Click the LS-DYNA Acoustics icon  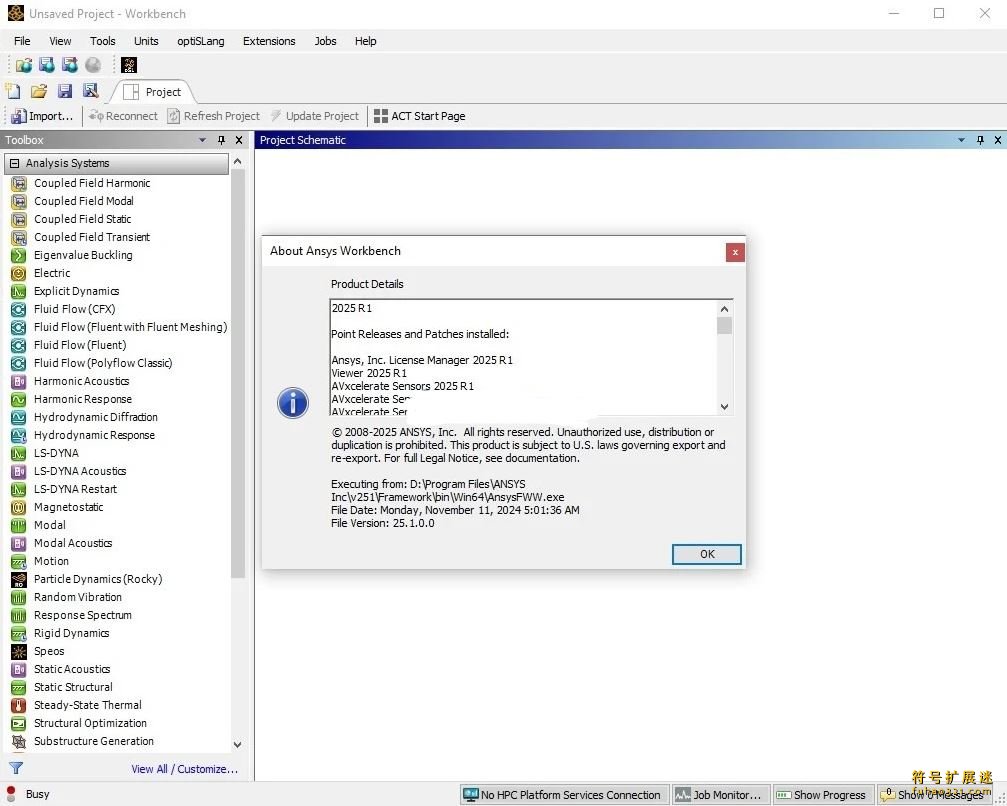click(x=19, y=471)
